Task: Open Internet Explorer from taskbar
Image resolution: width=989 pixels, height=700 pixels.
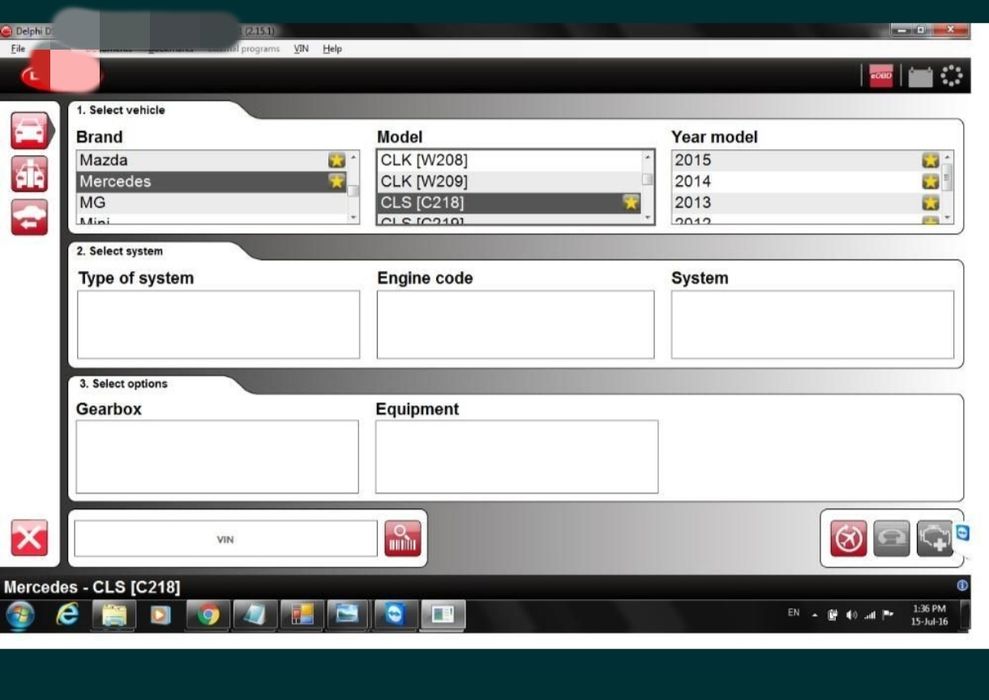Action: click(67, 614)
